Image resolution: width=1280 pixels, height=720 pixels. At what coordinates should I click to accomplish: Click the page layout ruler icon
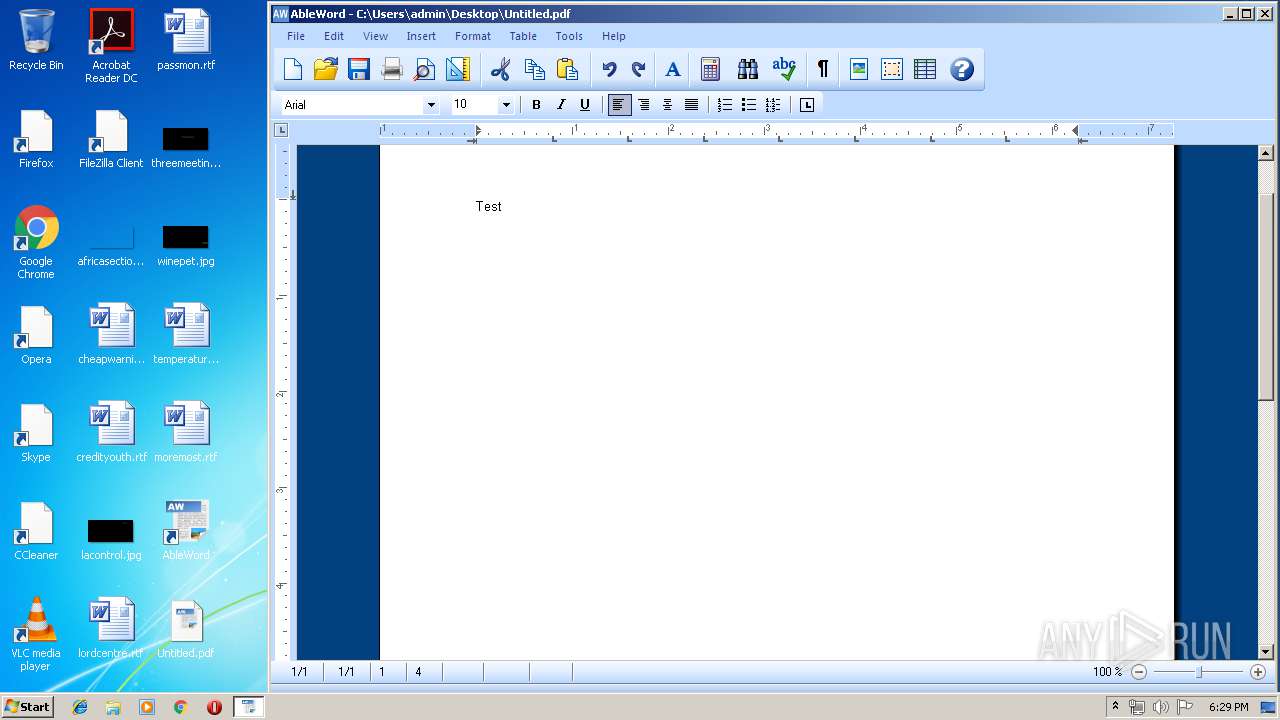point(457,69)
